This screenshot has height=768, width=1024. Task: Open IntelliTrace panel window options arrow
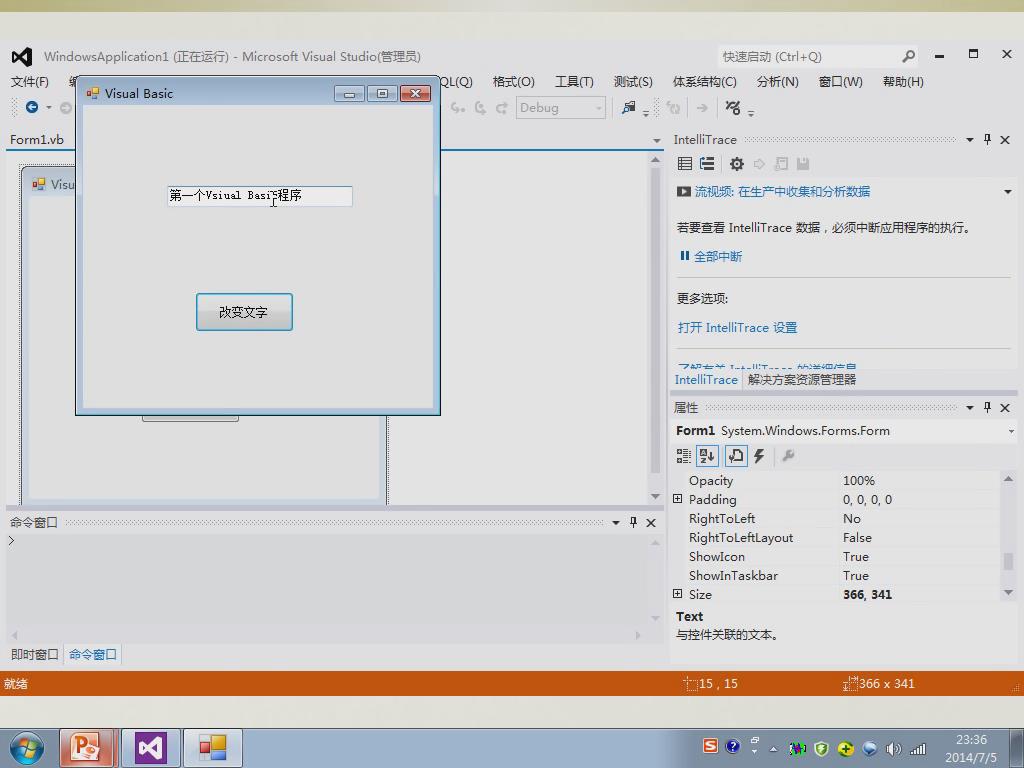(970, 140)
